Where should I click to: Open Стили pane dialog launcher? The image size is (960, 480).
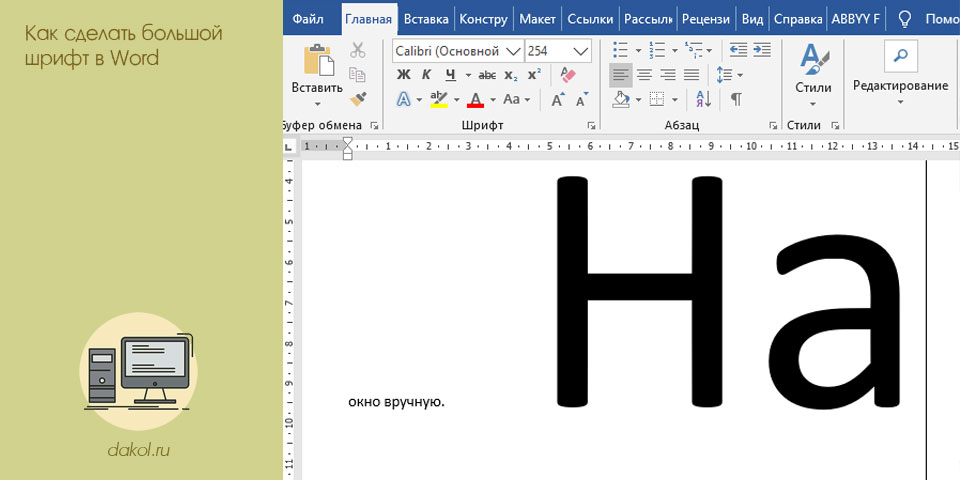(834, 126)
